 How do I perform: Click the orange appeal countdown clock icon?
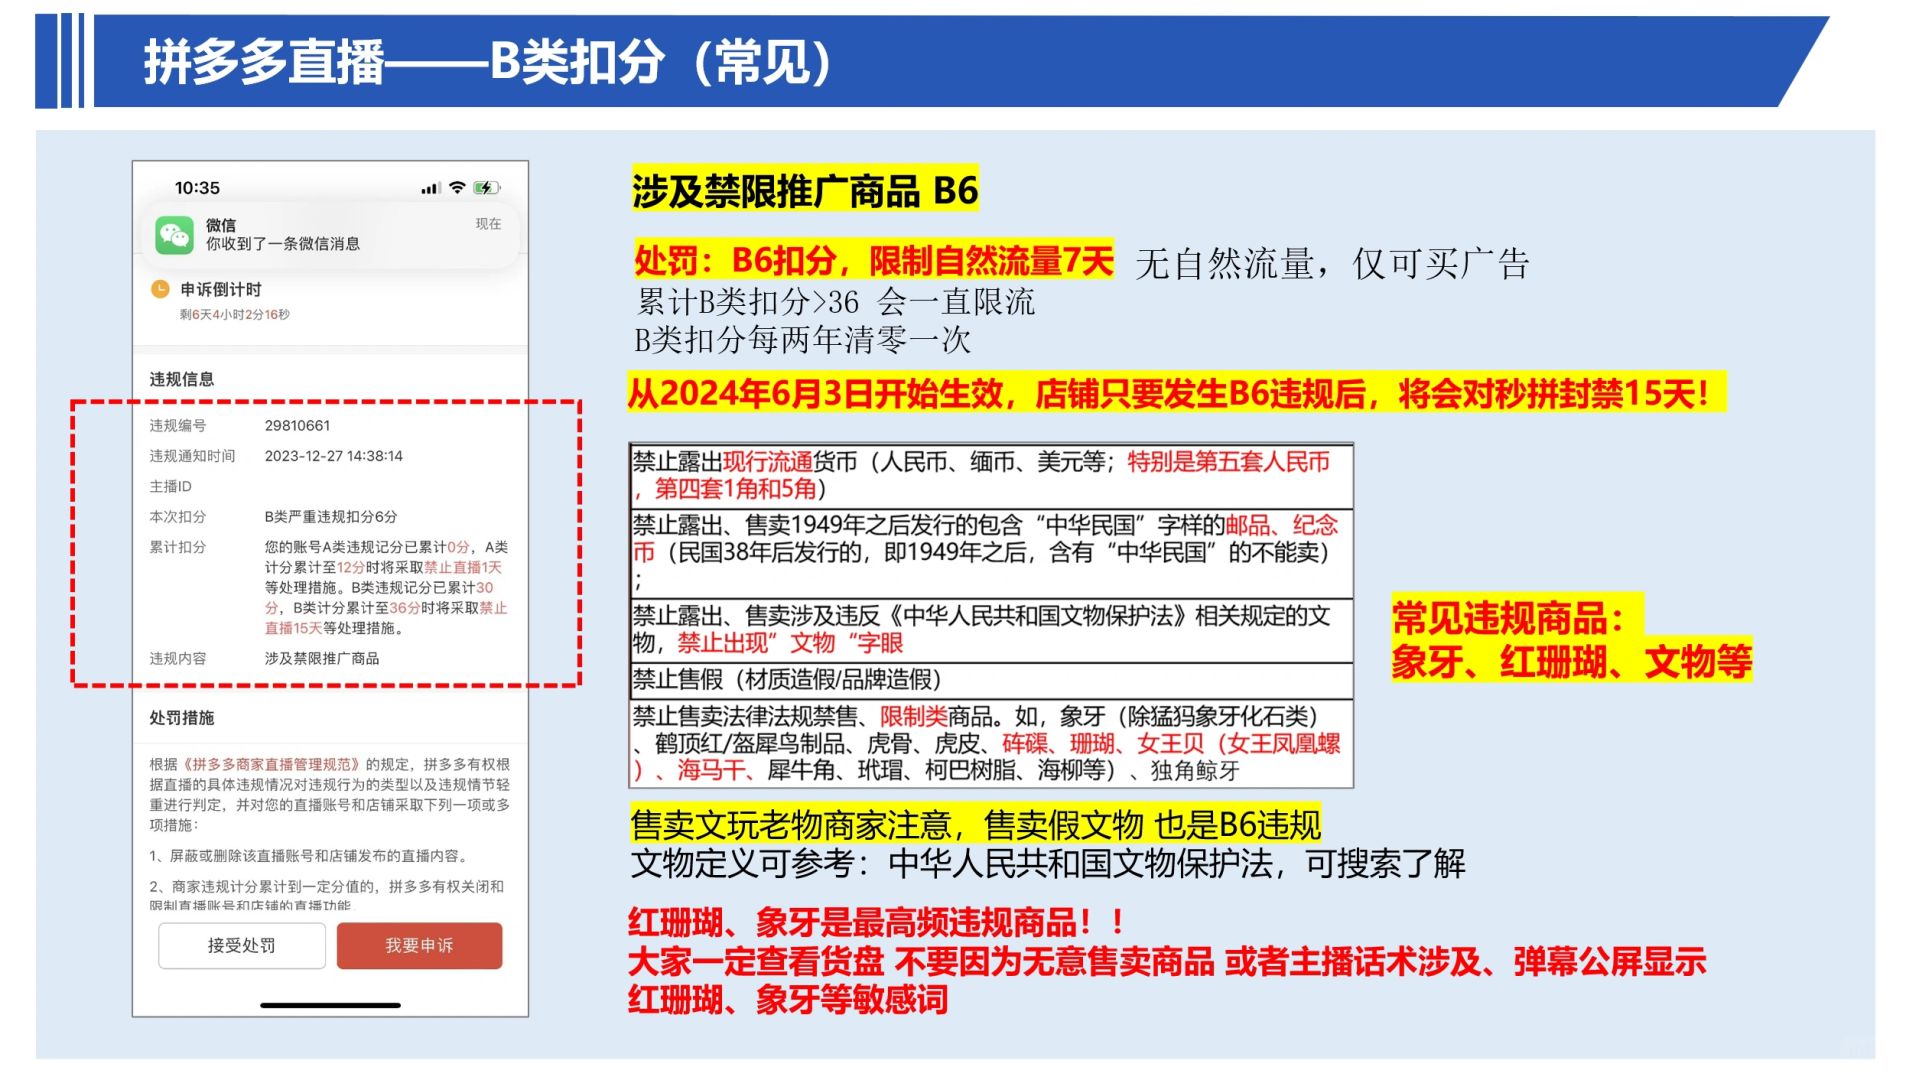tap(160, 290)
